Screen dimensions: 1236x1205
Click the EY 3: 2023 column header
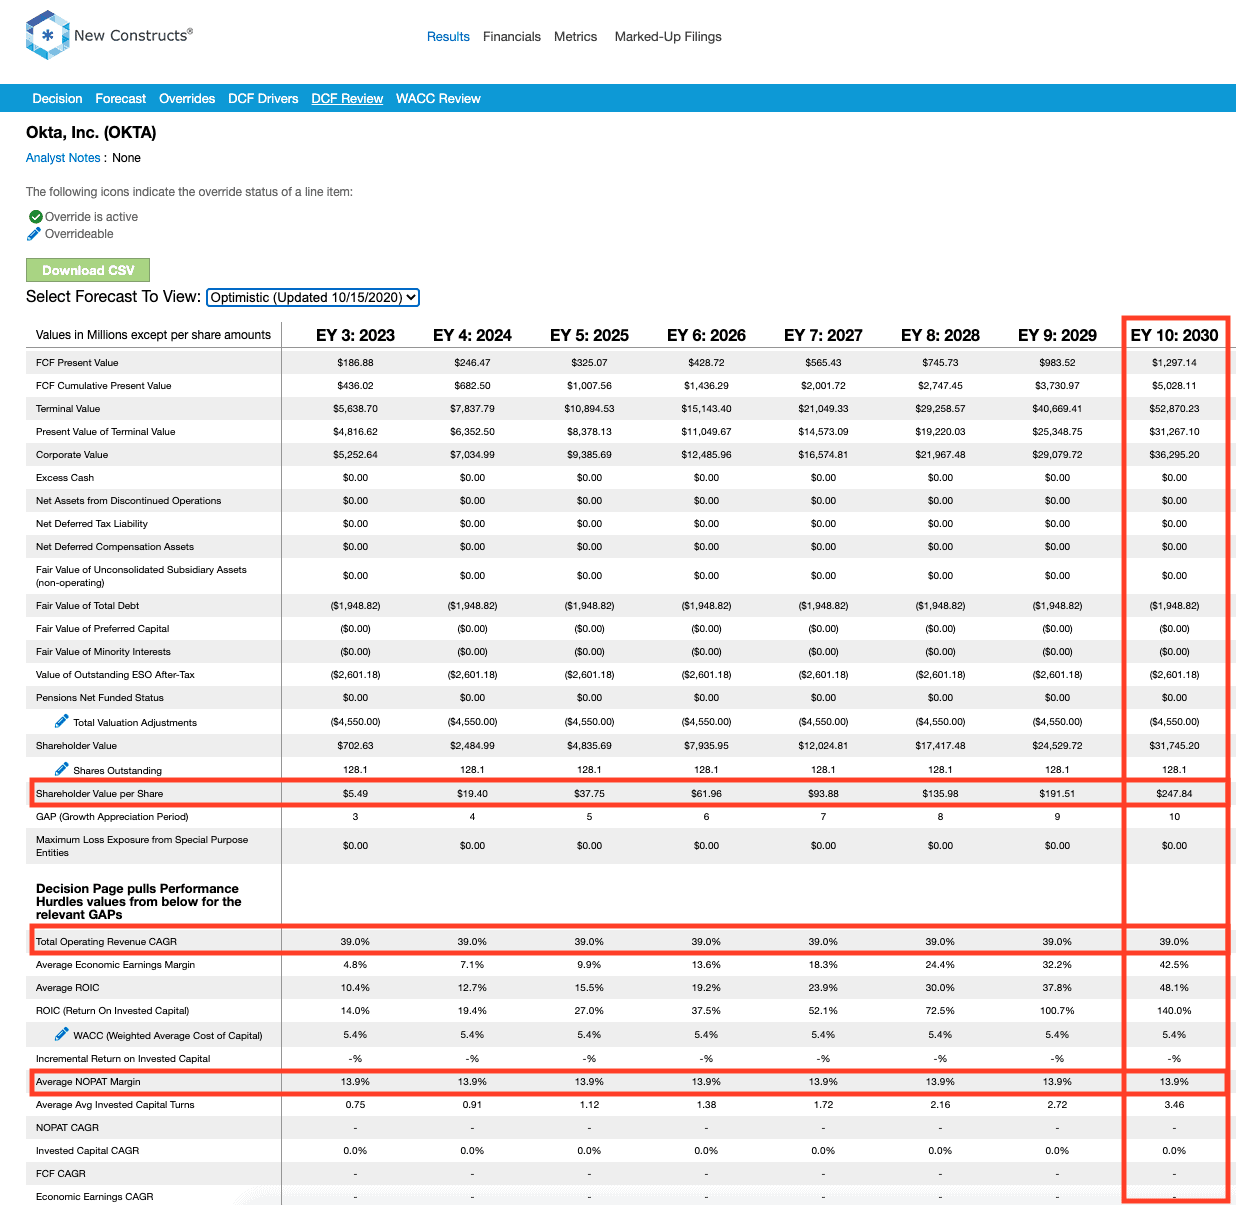(355, 335)
